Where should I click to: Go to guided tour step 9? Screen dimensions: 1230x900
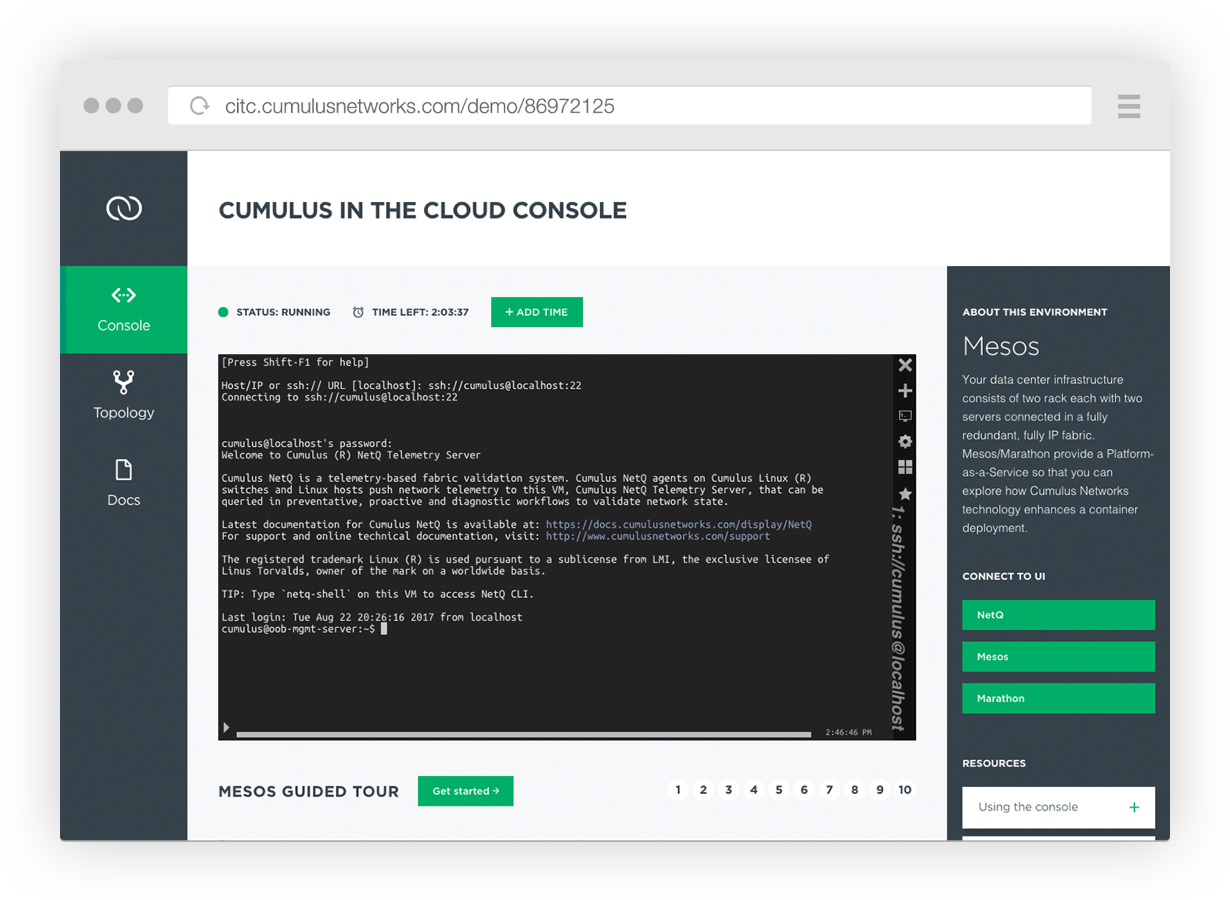880,790
